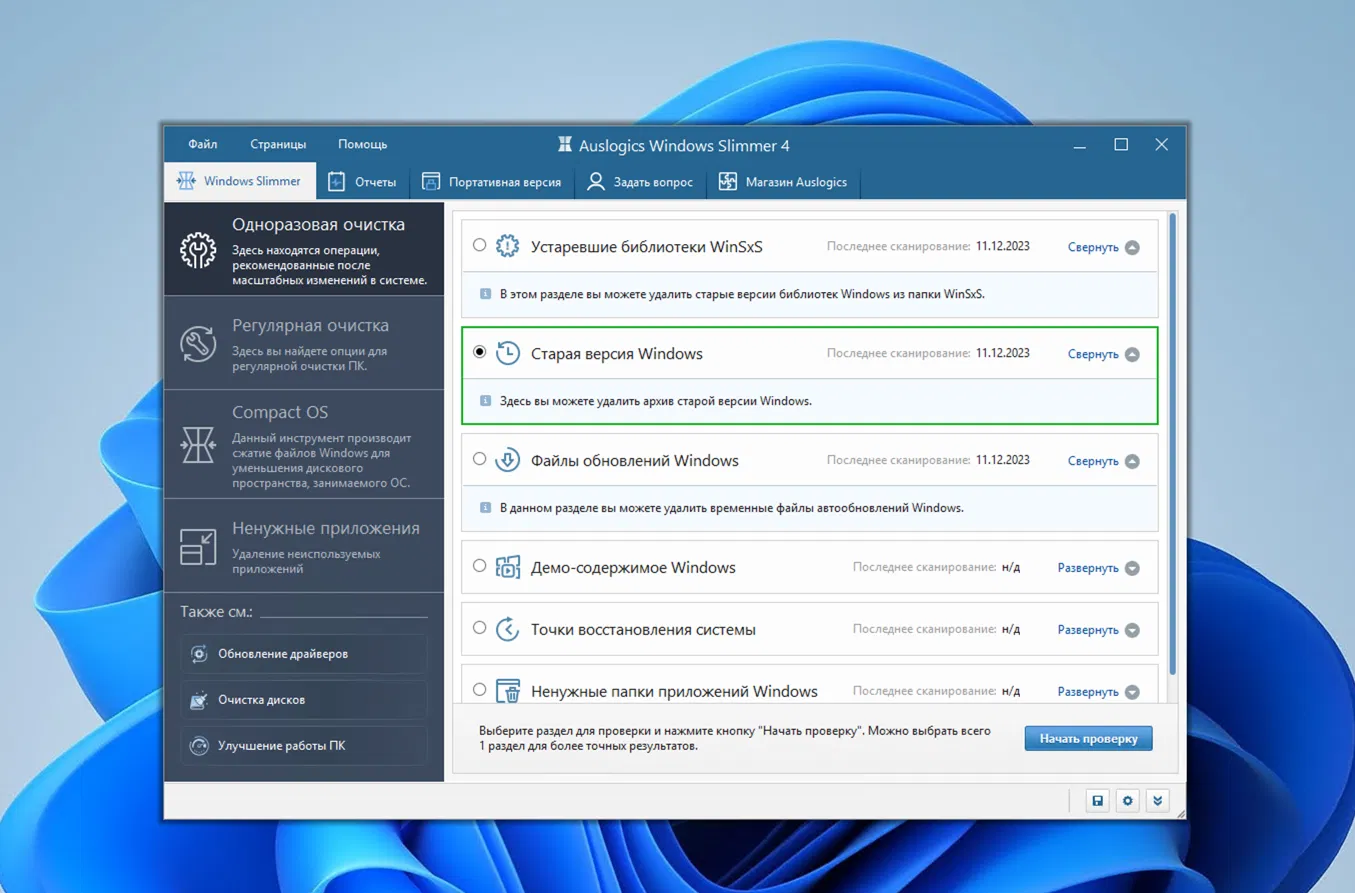Image resolution: width=1355 pixels, height=893 pixels.
Task: Click the double-chevron icon in status bar
Action: tap(1158, 801)
